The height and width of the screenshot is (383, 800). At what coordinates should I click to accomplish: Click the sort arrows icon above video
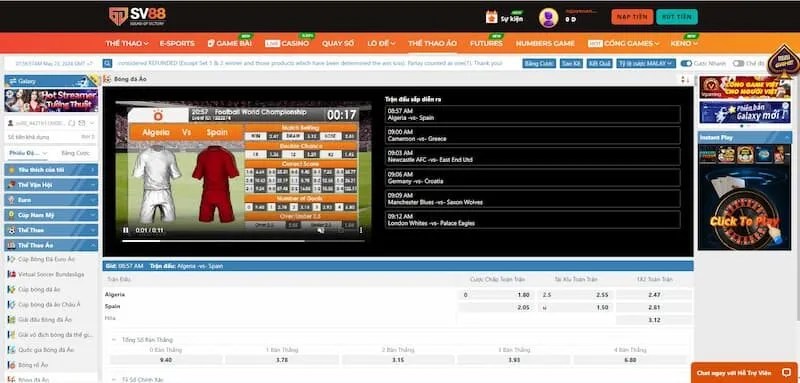pyautogui.click(x=685, y=80)
